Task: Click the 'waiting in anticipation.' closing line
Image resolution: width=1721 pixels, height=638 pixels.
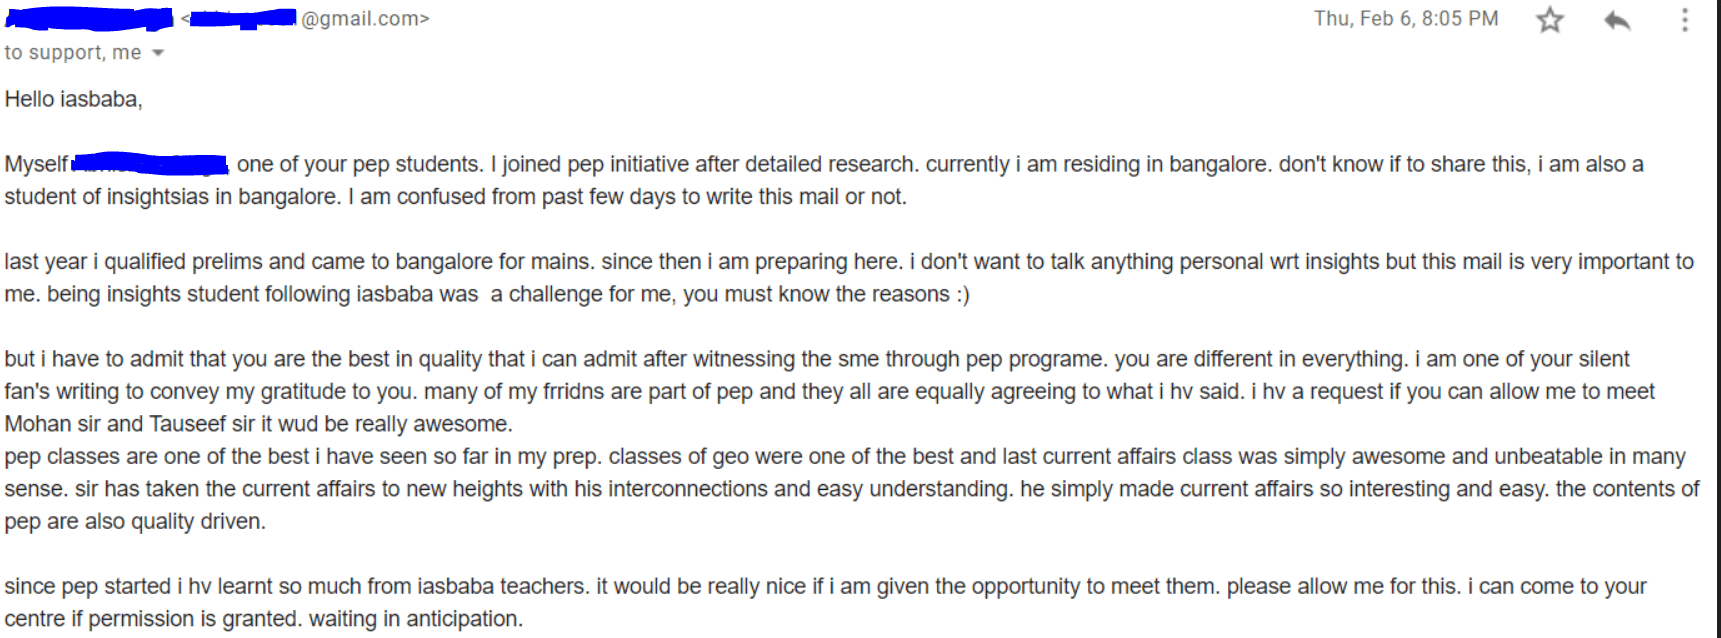Action: click(415, 619)
